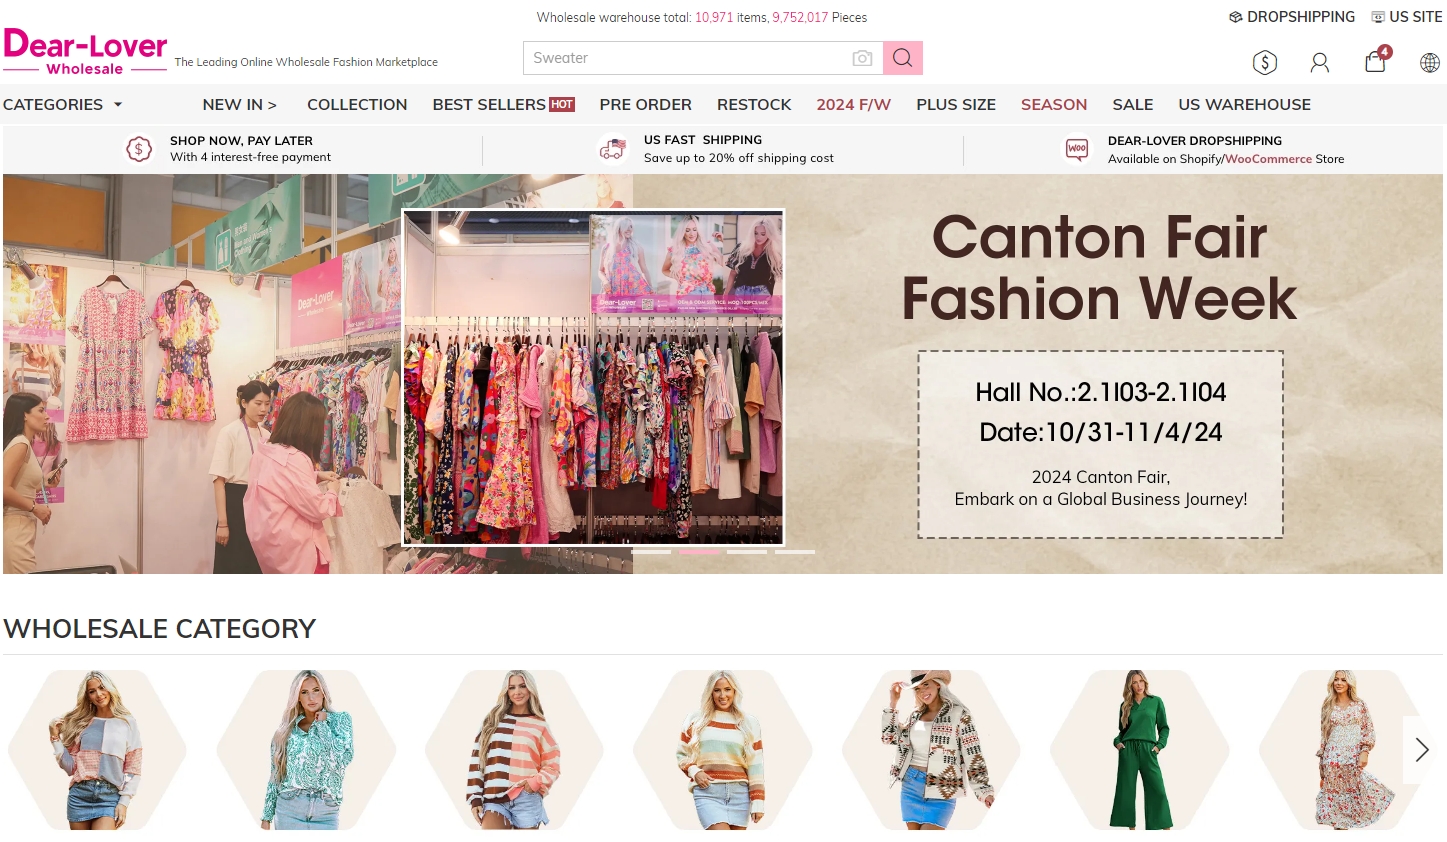
Task: Select the fourth banner slide indicator
Action: pyautogui.click(x=795, y=552)
